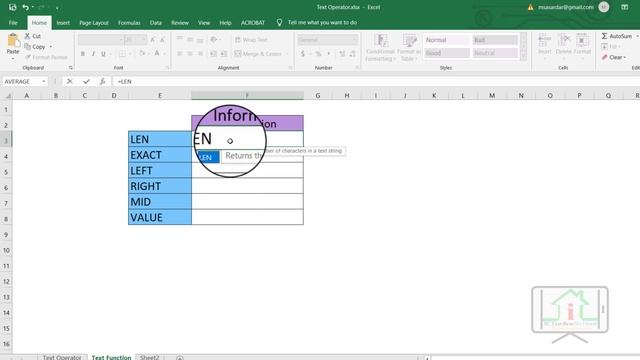Screen dimensions: 640x360
Task: Open the Clear eraser menu
Action: click(x=613, y=58)
